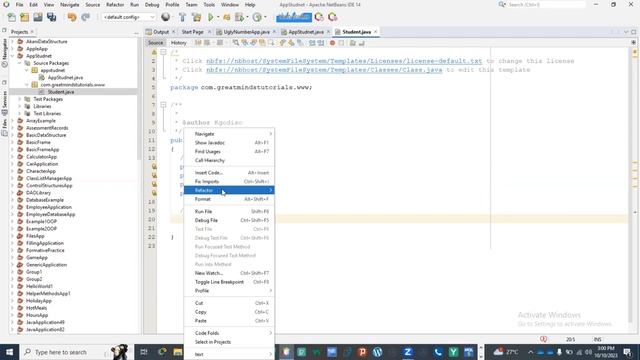Click the Profile Project icon
Screen dimensions: 640x360
pyautogui.click(x=257, y=17)
